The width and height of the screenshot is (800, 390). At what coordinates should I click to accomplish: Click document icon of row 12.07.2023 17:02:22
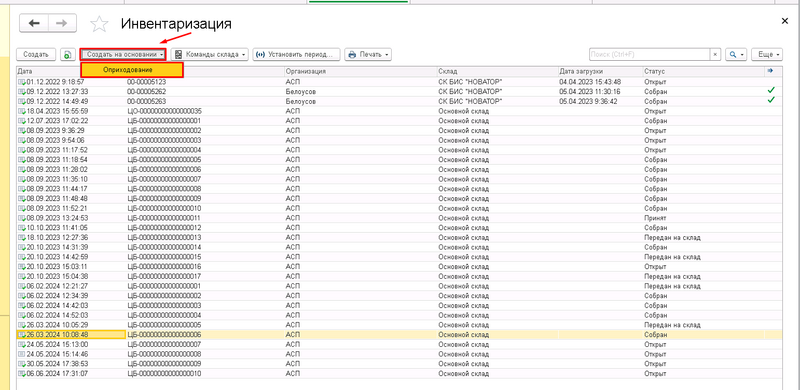click(x=22, y=121)
